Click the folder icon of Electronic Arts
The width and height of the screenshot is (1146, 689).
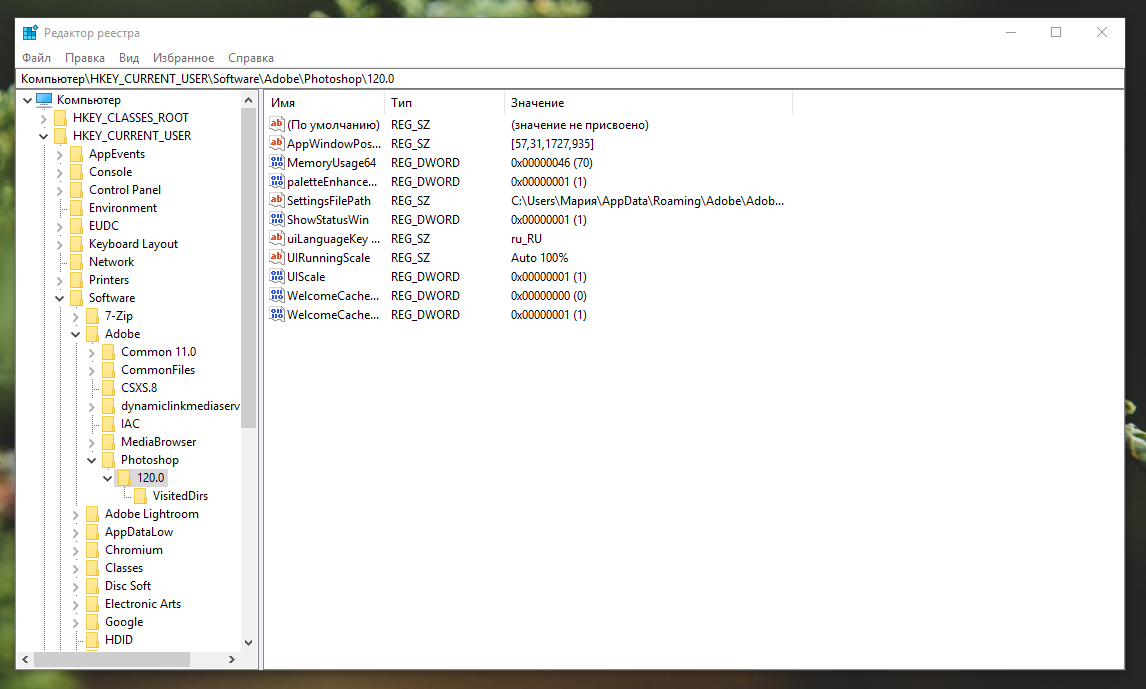click(93, 604)
